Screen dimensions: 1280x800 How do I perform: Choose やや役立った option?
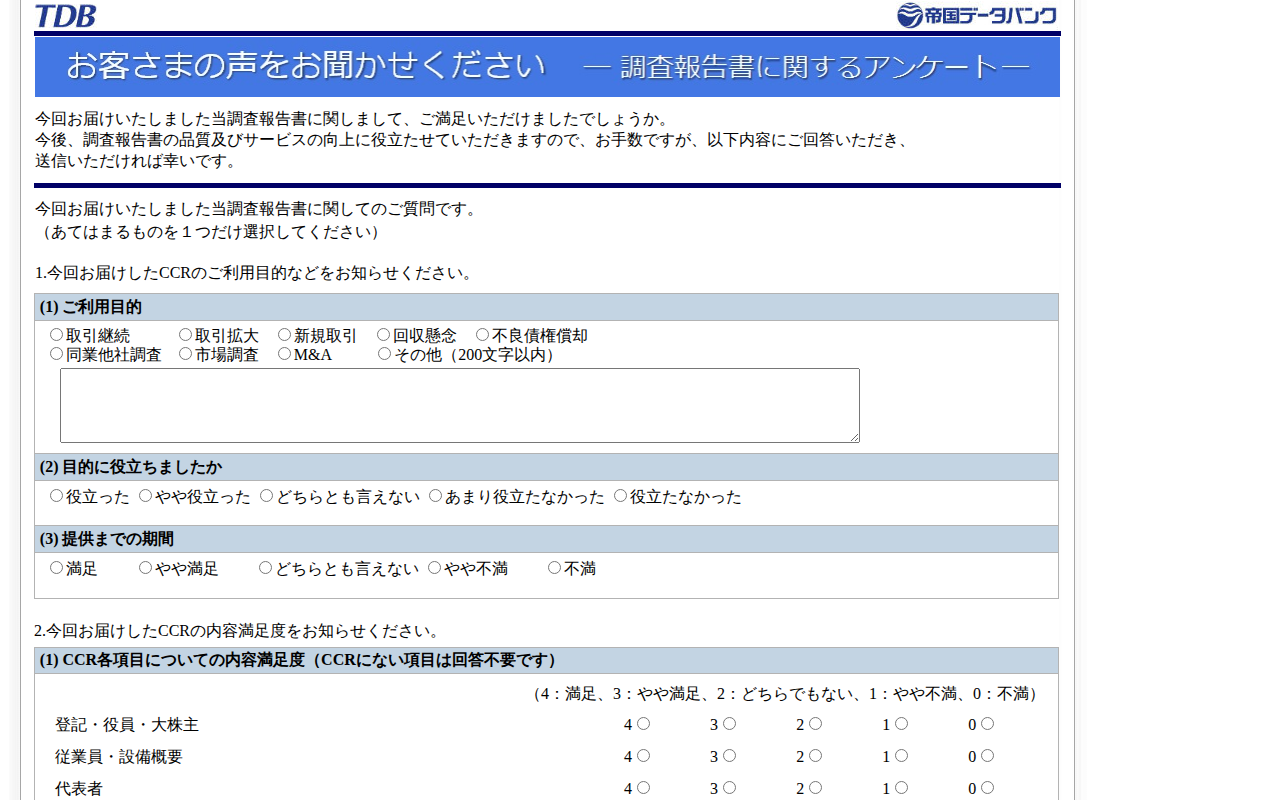point(145,495)
